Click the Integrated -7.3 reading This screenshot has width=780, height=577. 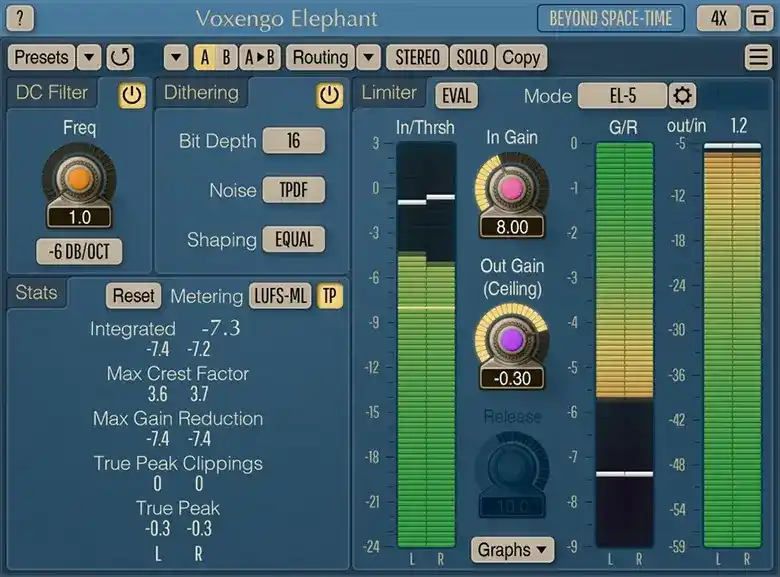point(221,328)
